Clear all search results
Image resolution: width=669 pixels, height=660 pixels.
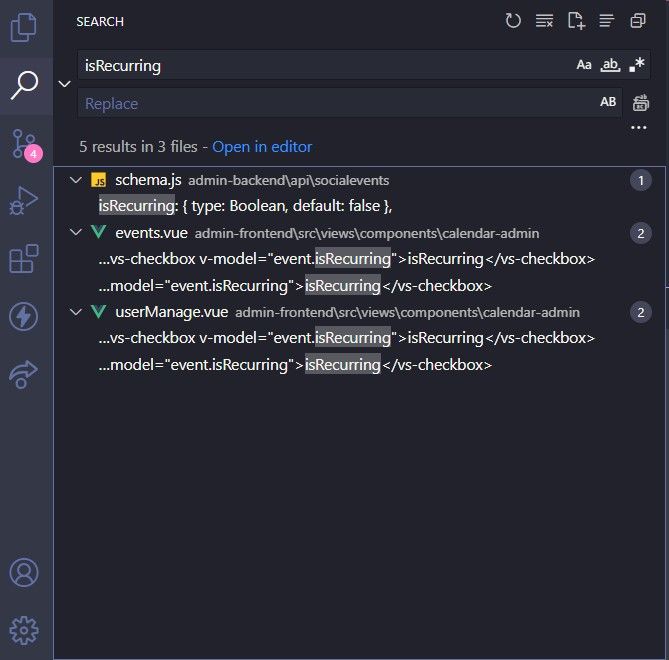pos(544,21)
